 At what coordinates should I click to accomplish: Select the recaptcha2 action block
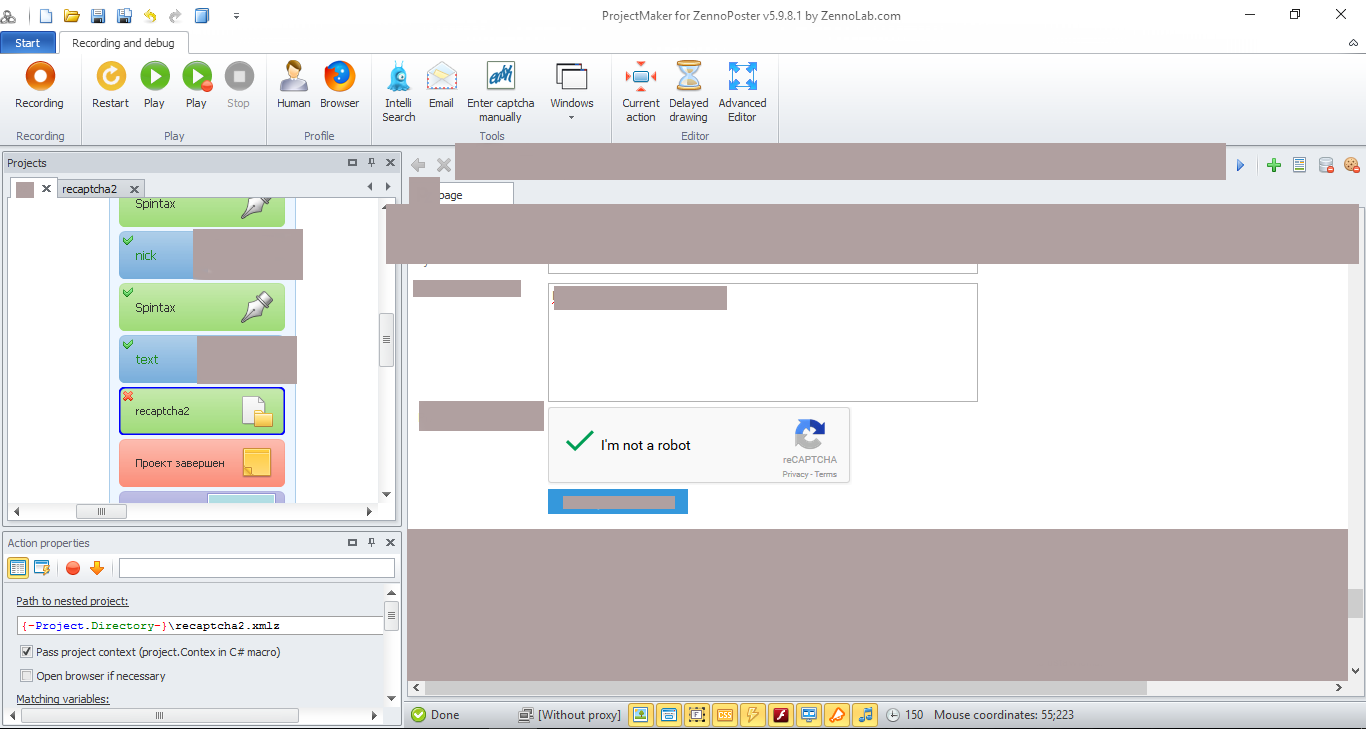tap(202, 411)
